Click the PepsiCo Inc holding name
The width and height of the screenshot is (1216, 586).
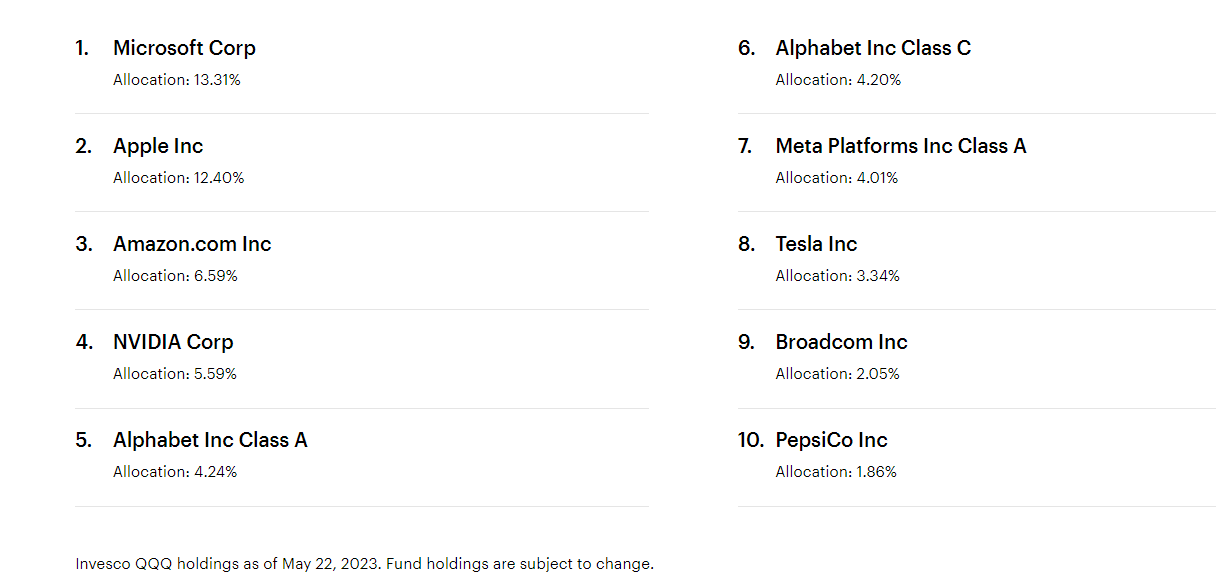pyautogui.click(x=831, y=440)
